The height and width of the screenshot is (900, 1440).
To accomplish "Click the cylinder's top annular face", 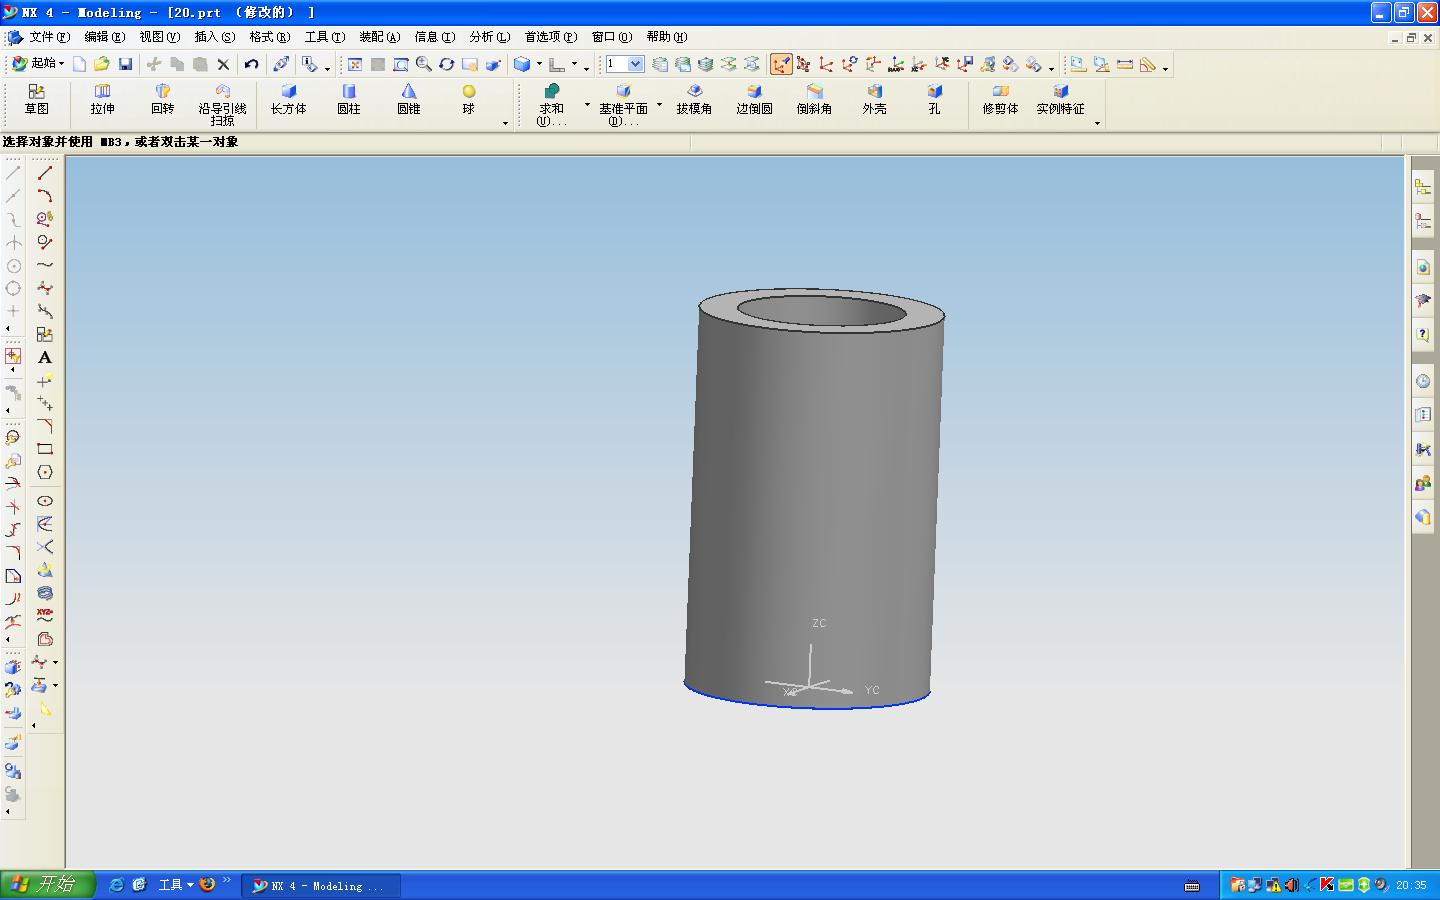I will (x=721, y=307).
